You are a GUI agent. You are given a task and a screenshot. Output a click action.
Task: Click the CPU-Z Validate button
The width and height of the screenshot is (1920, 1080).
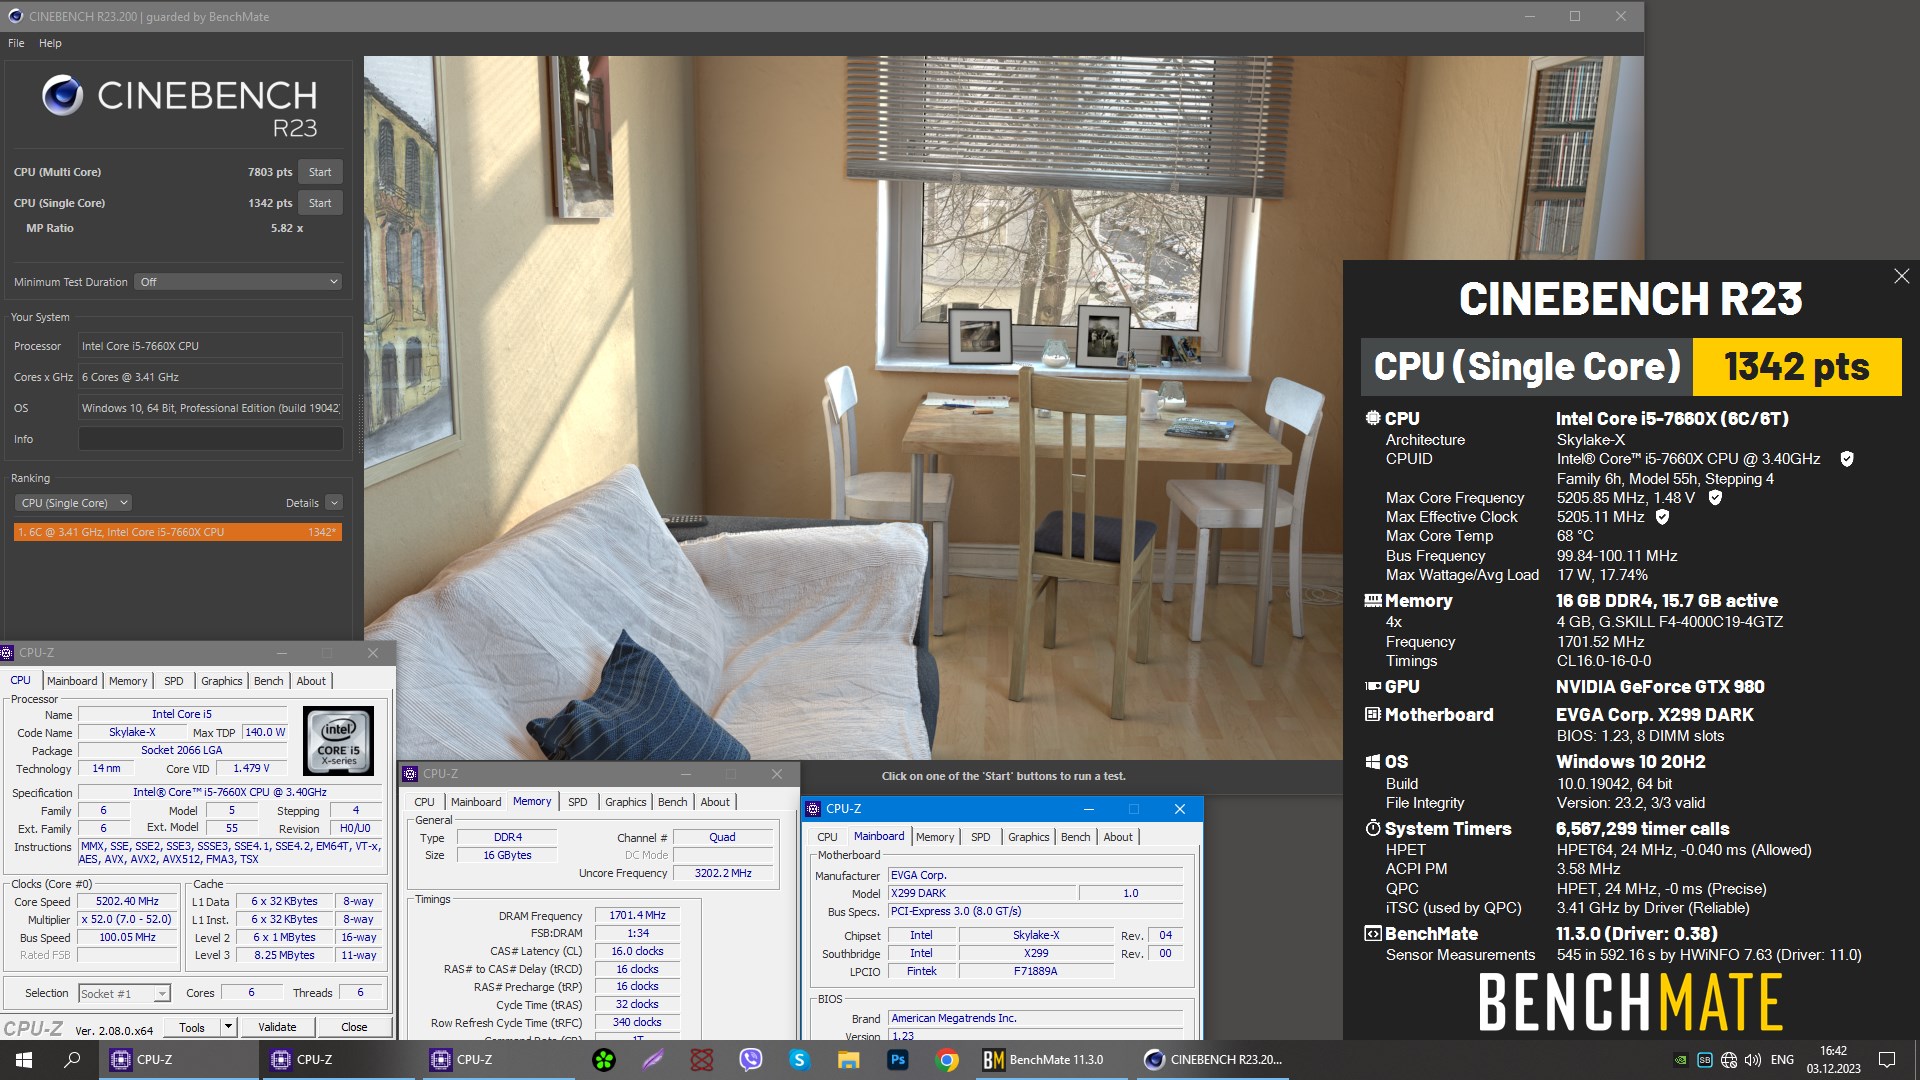pyautogui.click(x=277, y=1027)
